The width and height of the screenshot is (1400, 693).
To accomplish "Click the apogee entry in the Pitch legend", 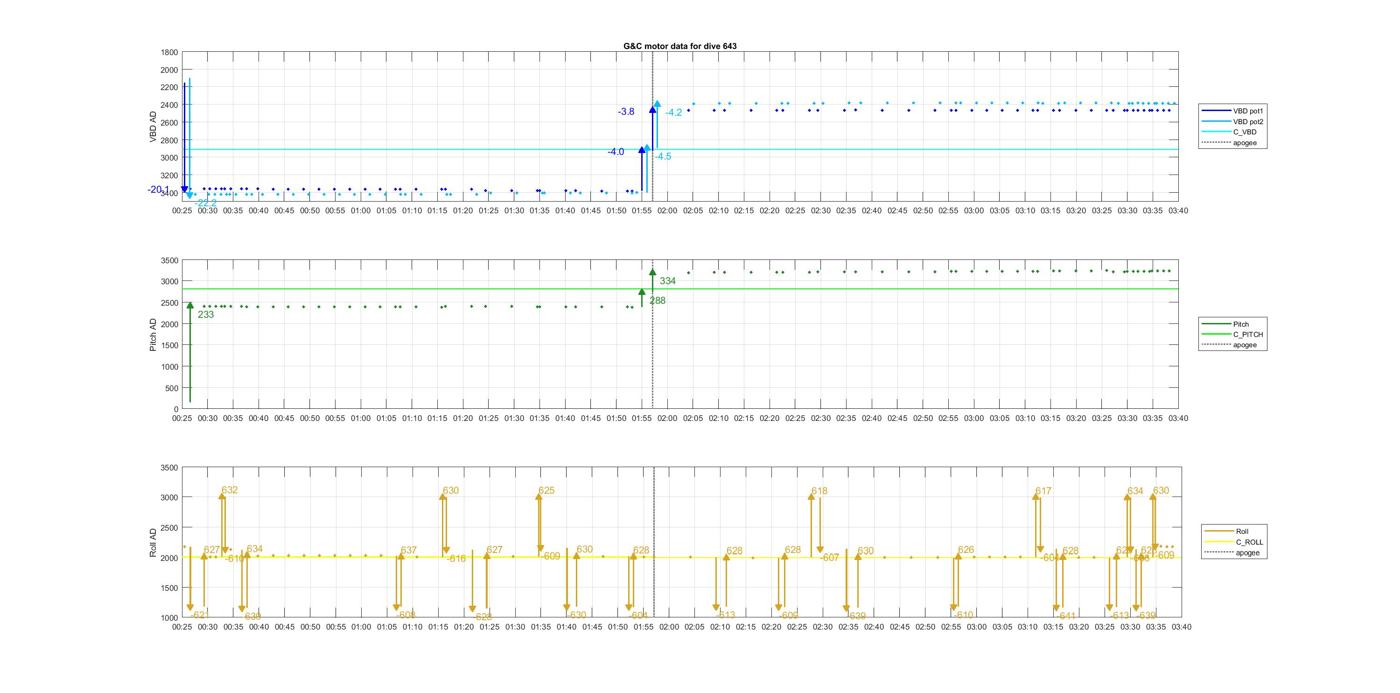I will (1229, 345).
